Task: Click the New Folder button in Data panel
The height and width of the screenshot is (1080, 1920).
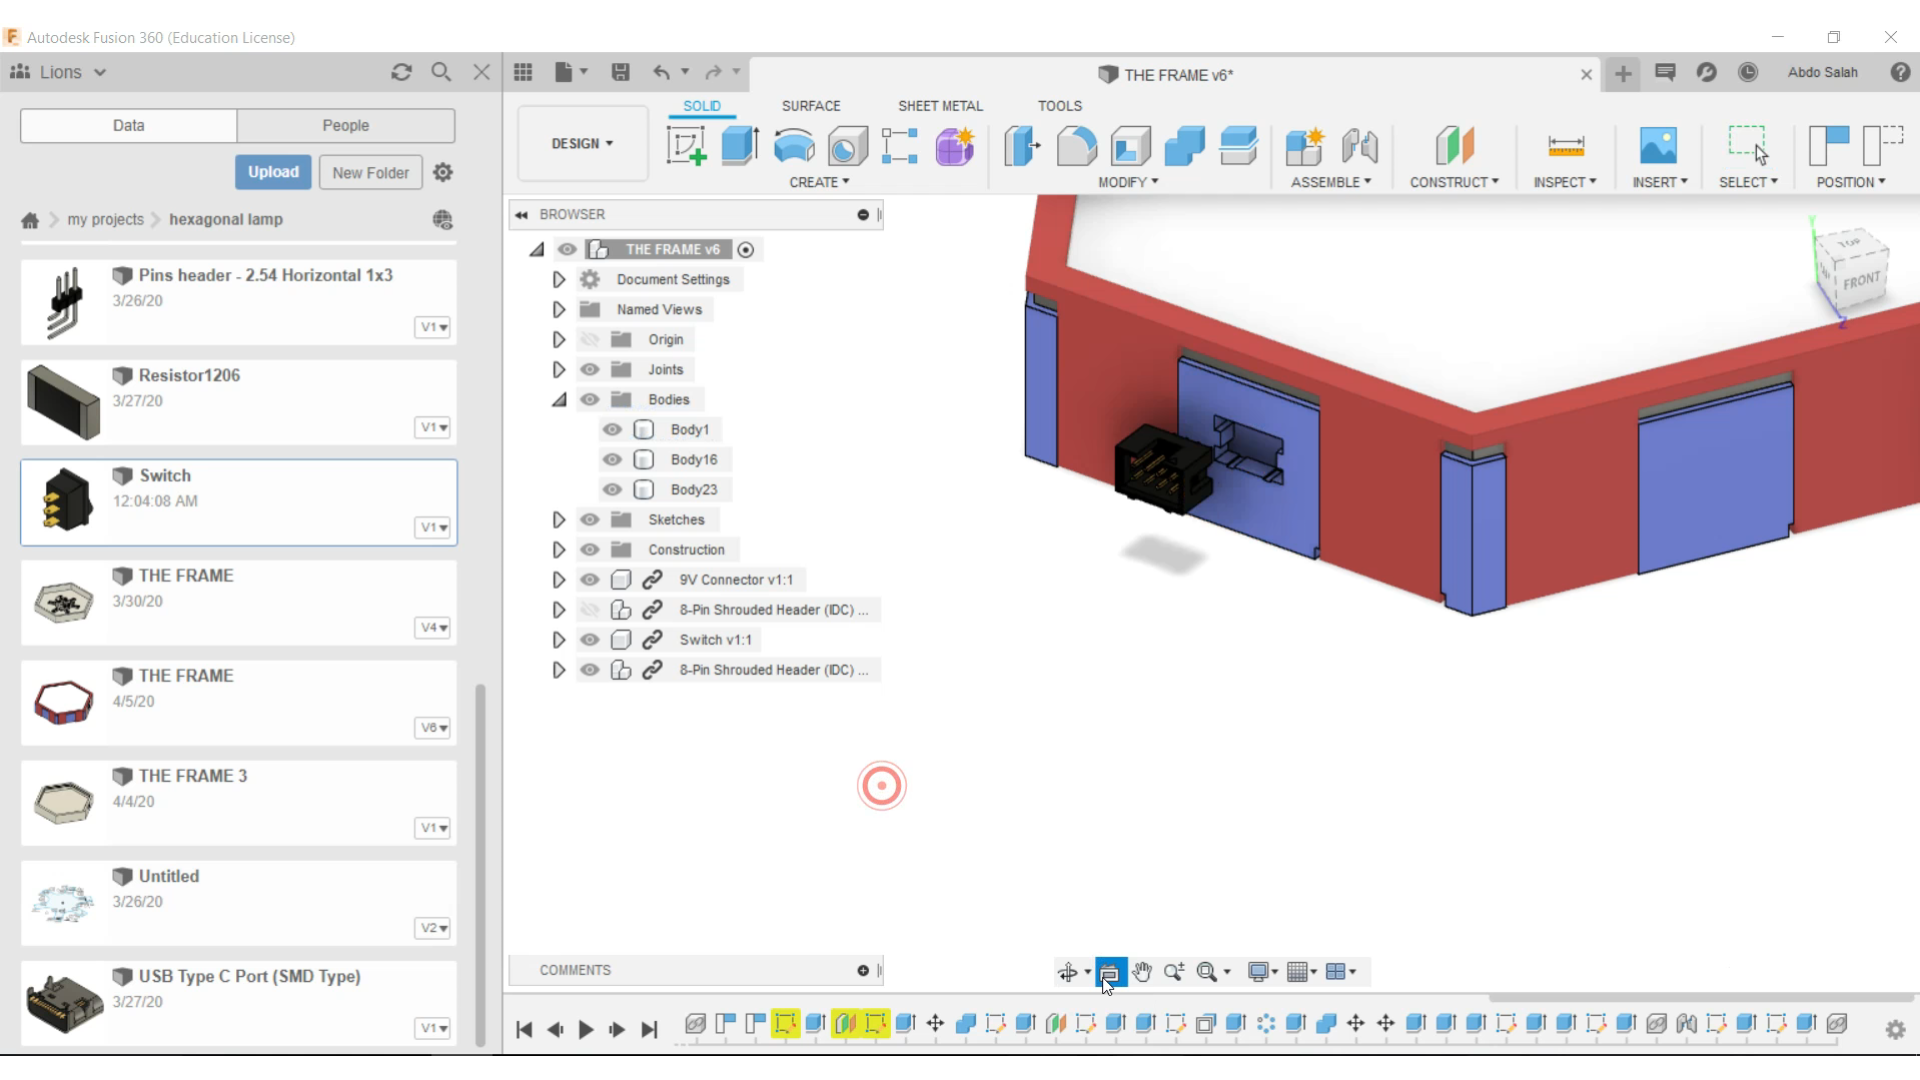Action: pos(369,173)
